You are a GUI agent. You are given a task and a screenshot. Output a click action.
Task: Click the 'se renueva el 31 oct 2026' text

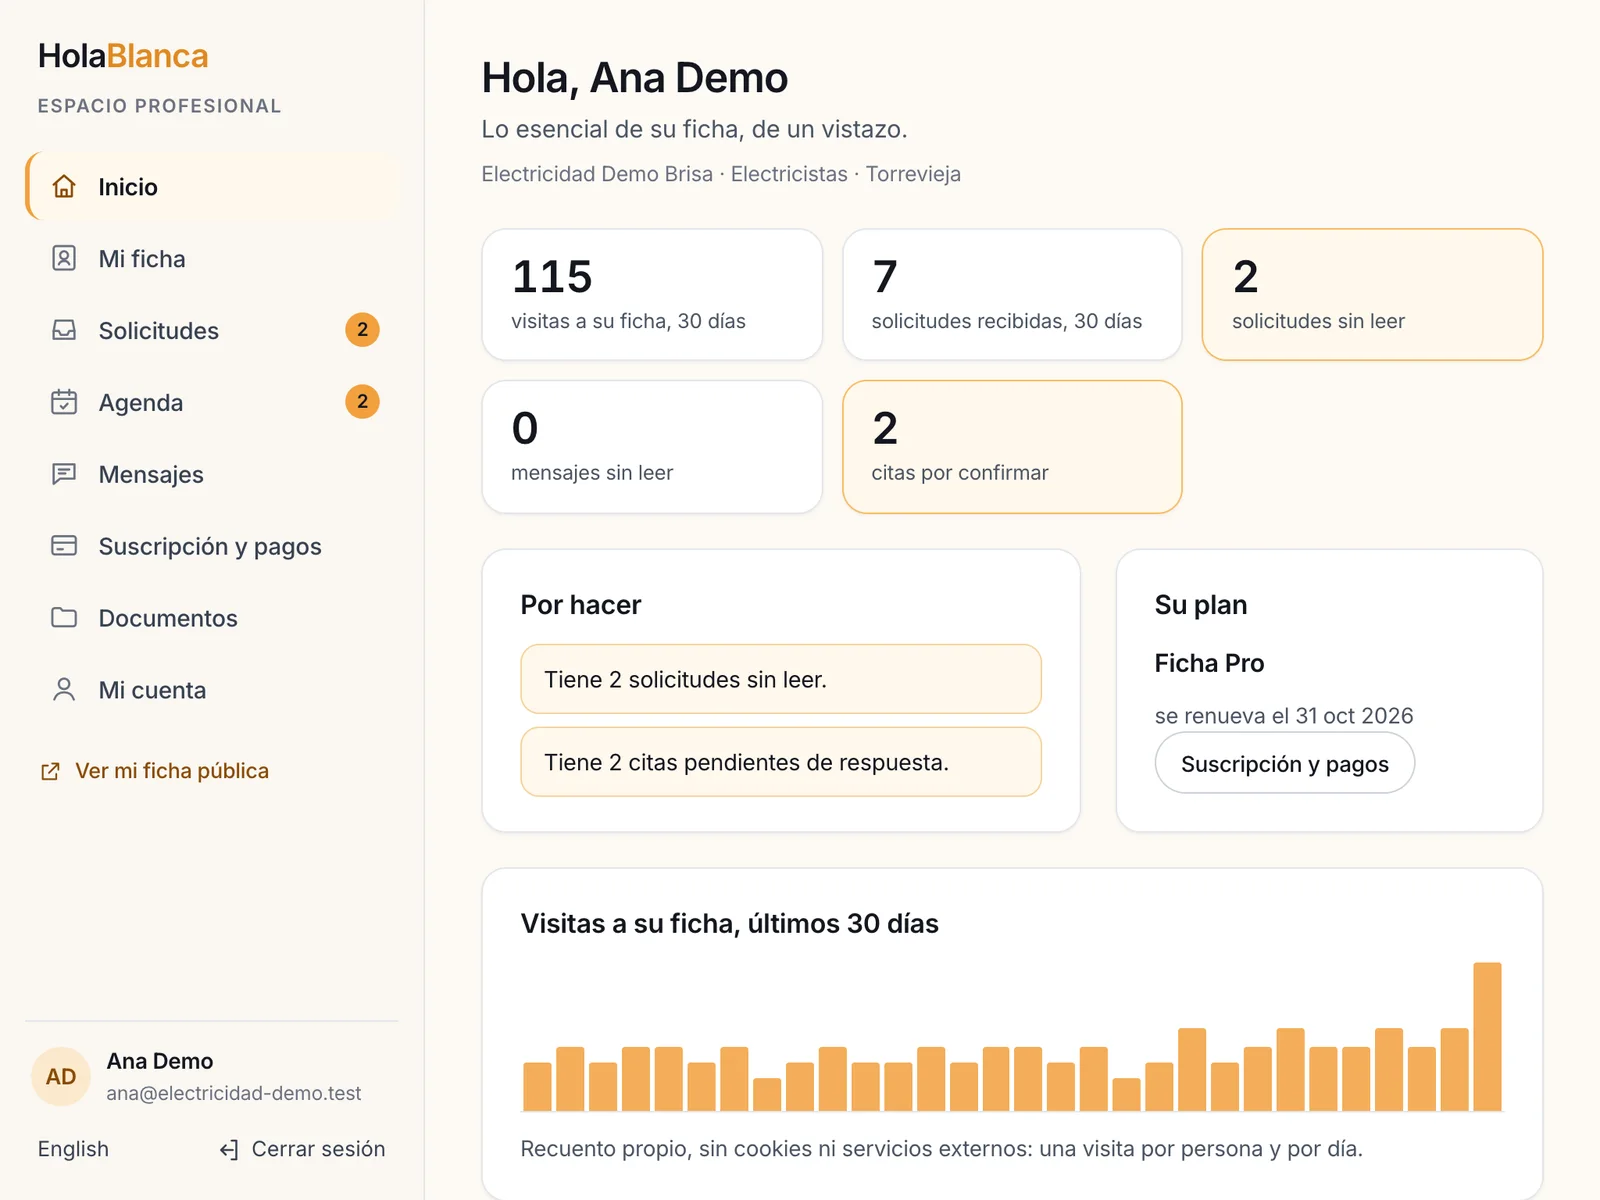(1284, 716)
